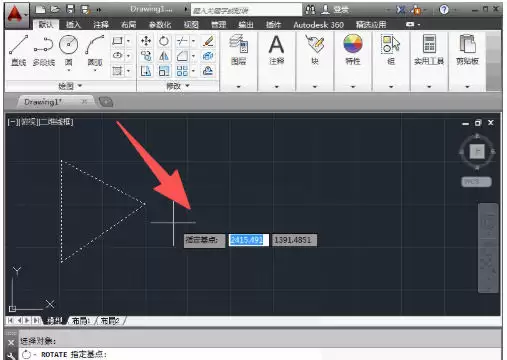Click the [二维线框] visual style label
The image size is (507, 360).
click(55, 122)
